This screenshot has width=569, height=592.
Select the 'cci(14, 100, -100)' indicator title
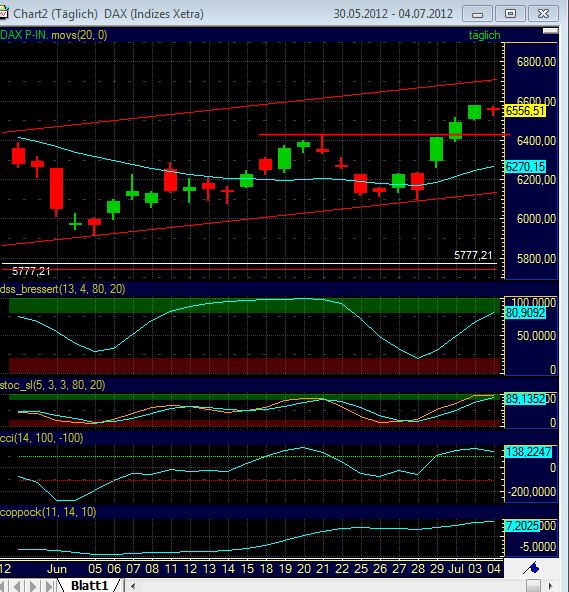pos(42,438)
